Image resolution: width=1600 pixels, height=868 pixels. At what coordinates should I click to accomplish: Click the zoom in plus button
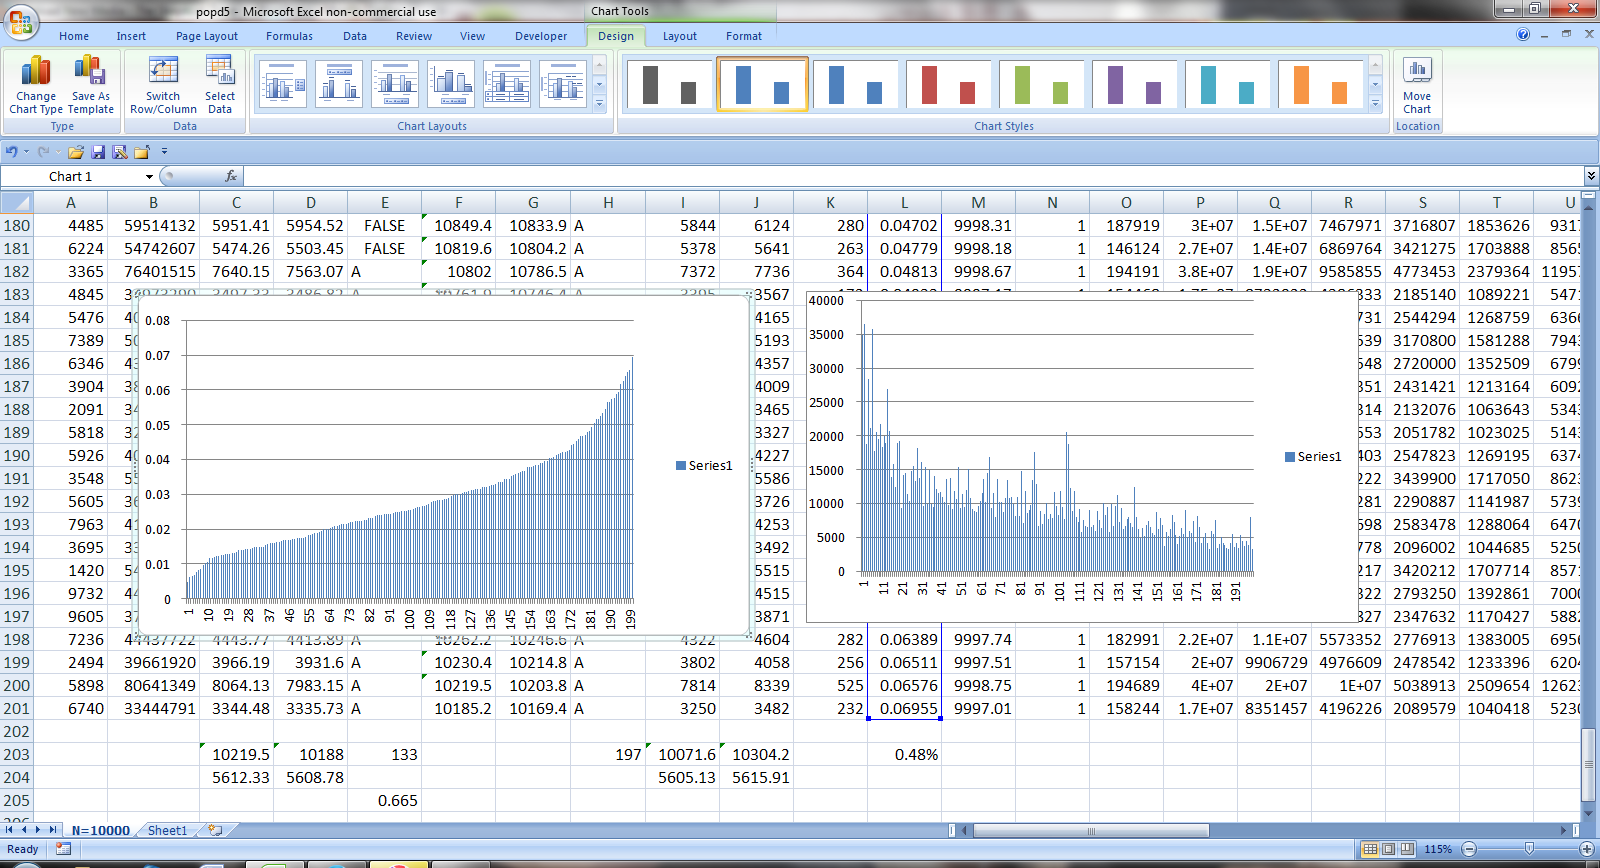pos(1586,849)
